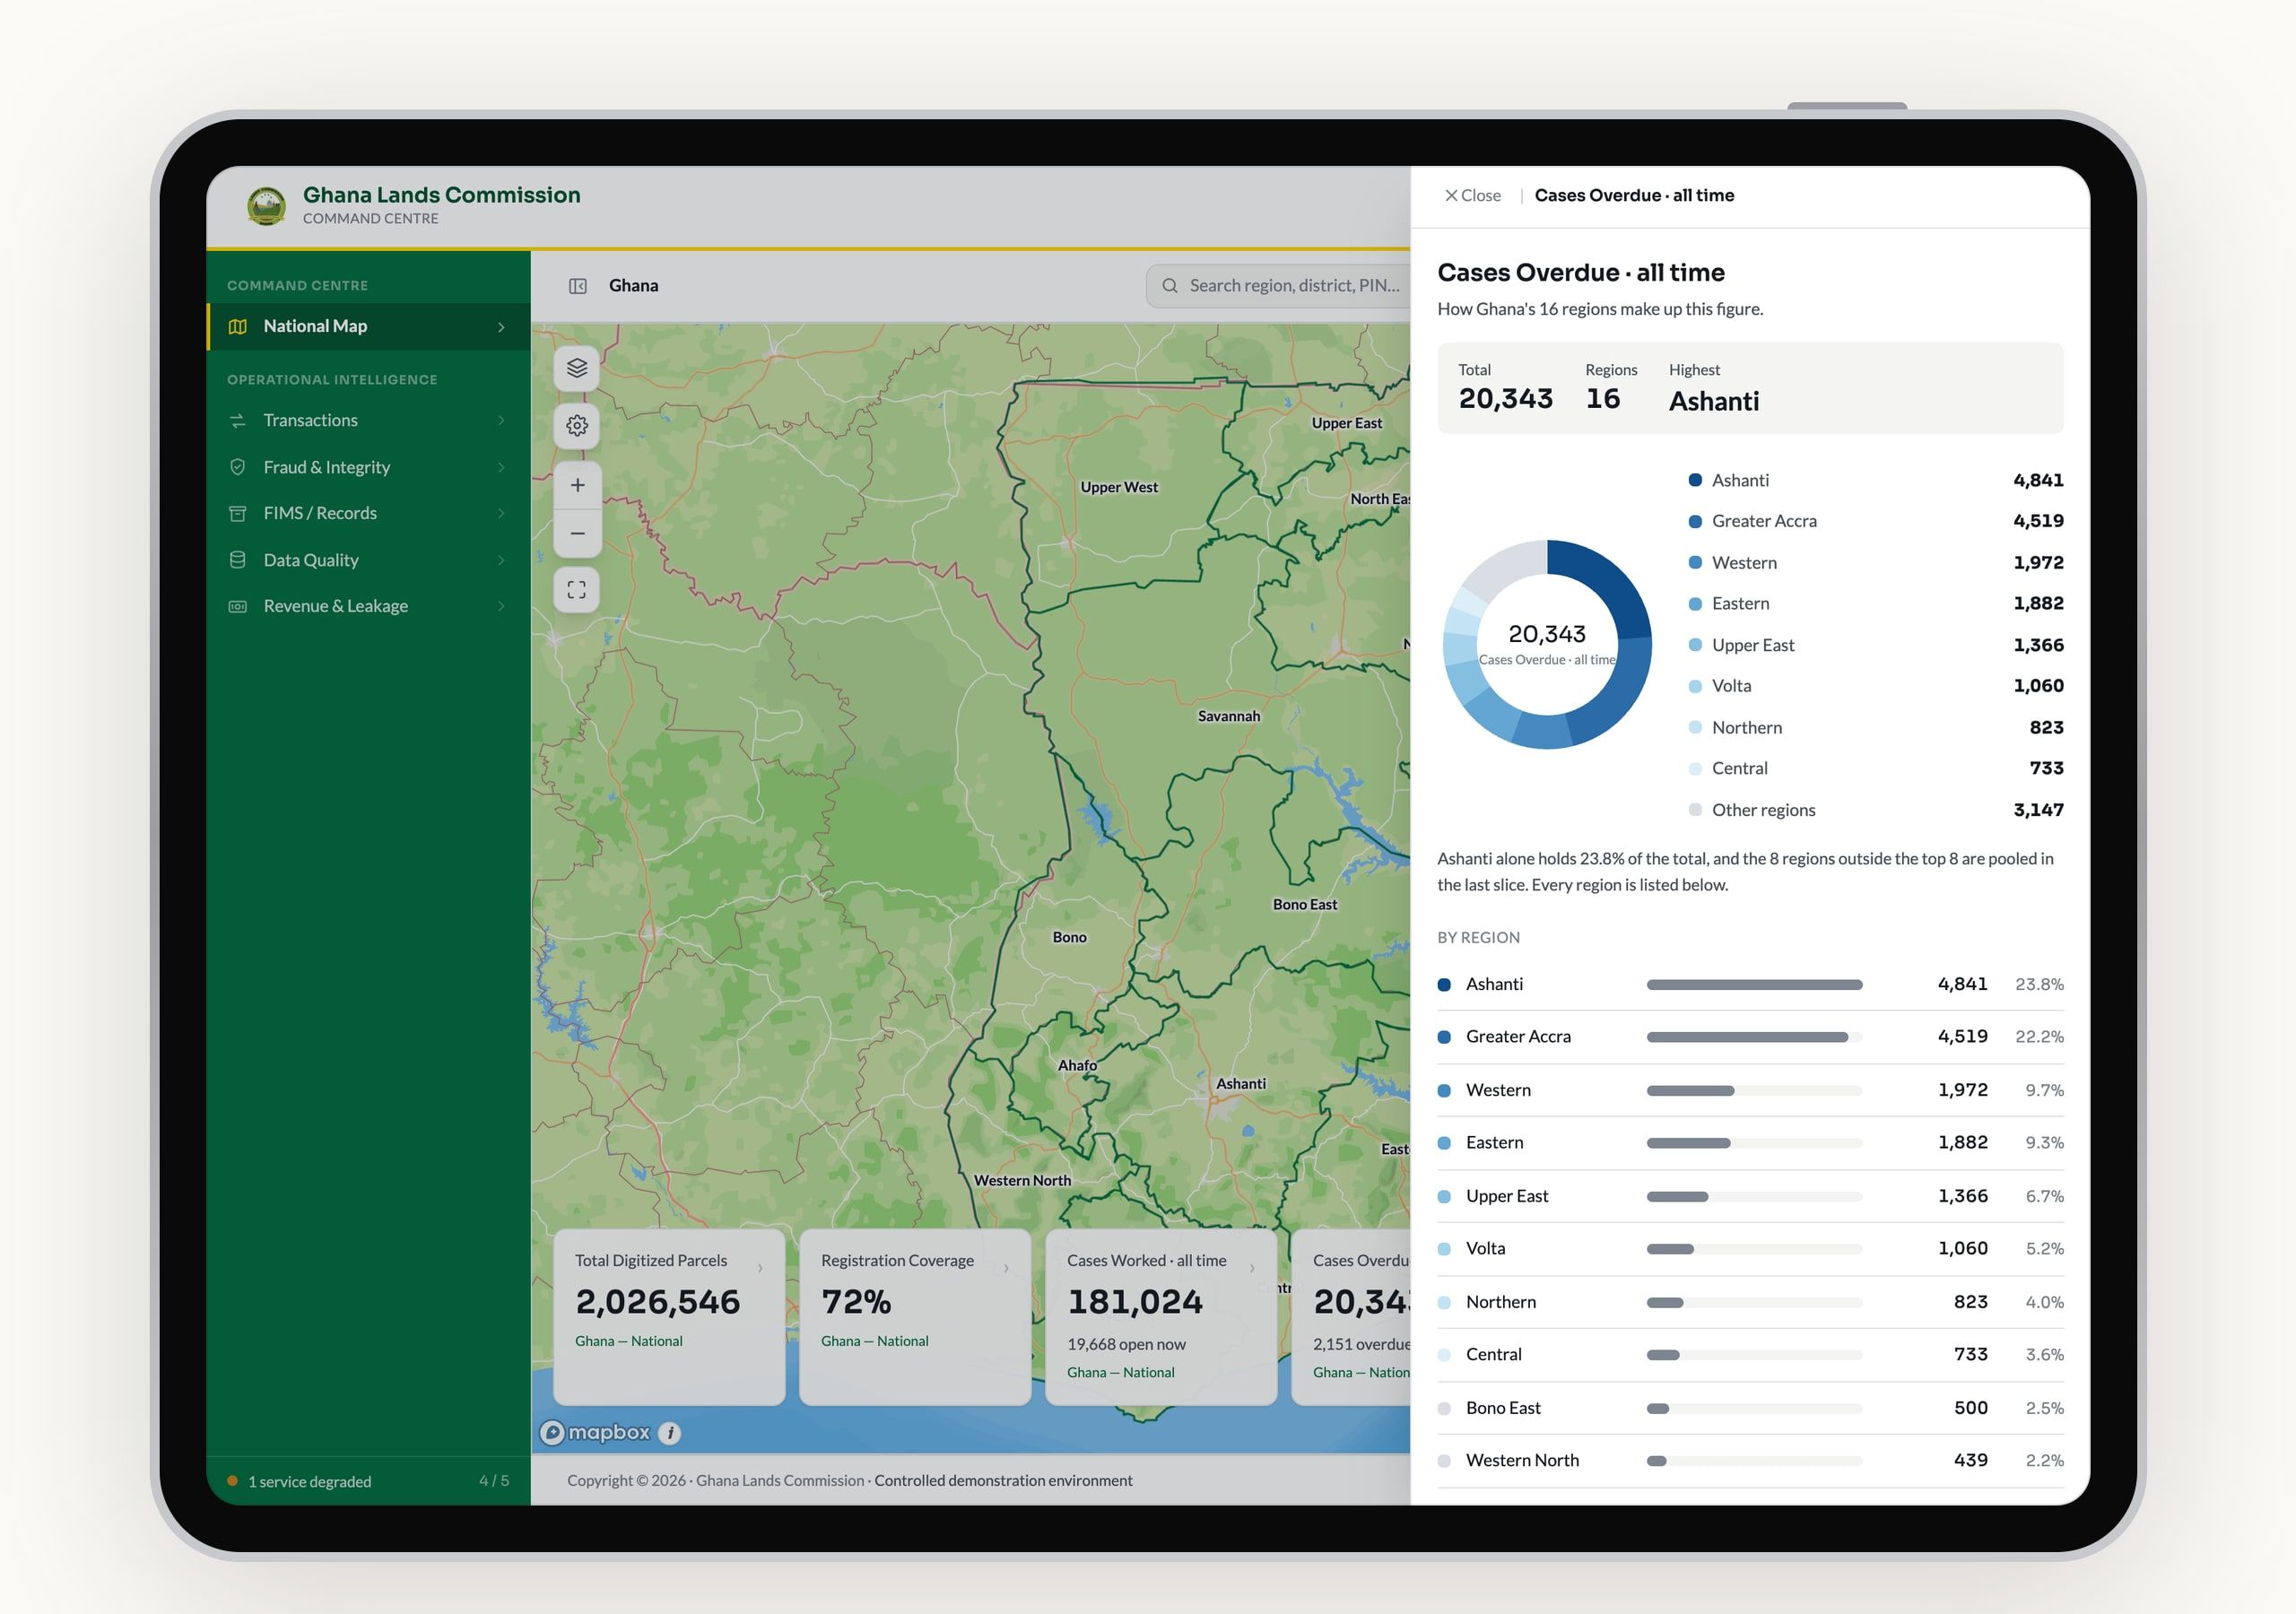2296x1614 pixels.
Task: Open the Registration Coverage 72% card
Action: pyautogui.click(x=915, y=1317)
